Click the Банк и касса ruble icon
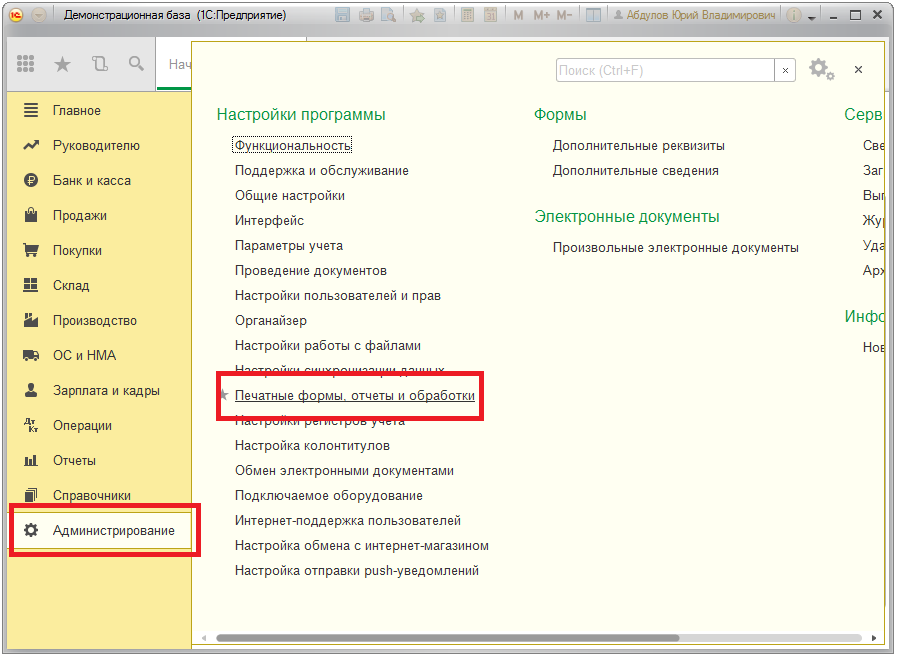This screenshot has height=657, width=897. (31, 181)
